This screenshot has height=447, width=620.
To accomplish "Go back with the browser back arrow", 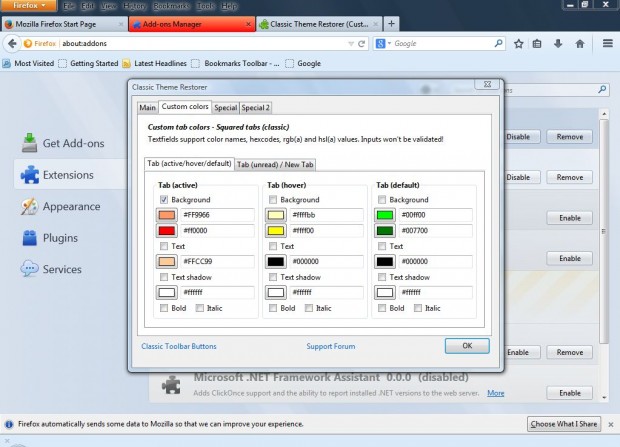I will pos(12,44).
